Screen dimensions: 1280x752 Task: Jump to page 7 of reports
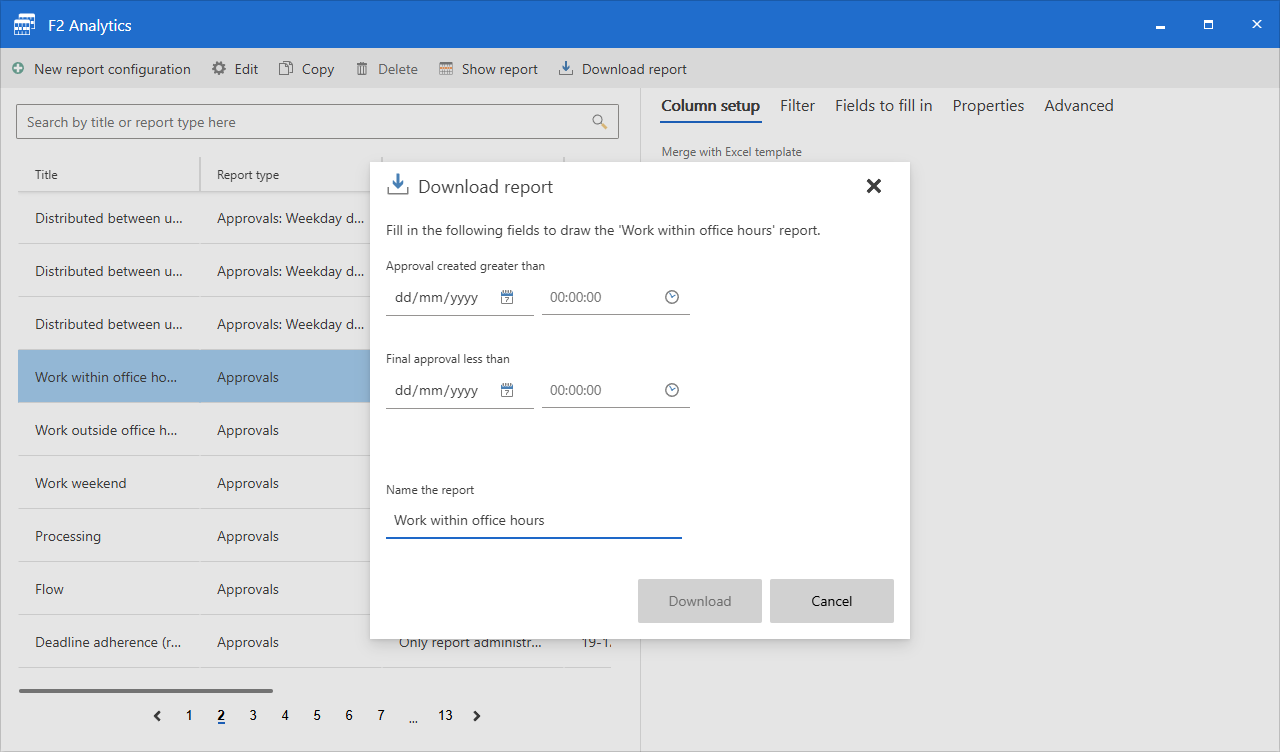point(381,716)
